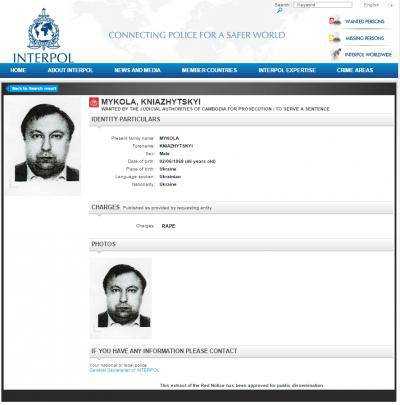This screenshot has height=405, width=400.
Task: Click the Wanted Persons icon
Action: point(335,21)
